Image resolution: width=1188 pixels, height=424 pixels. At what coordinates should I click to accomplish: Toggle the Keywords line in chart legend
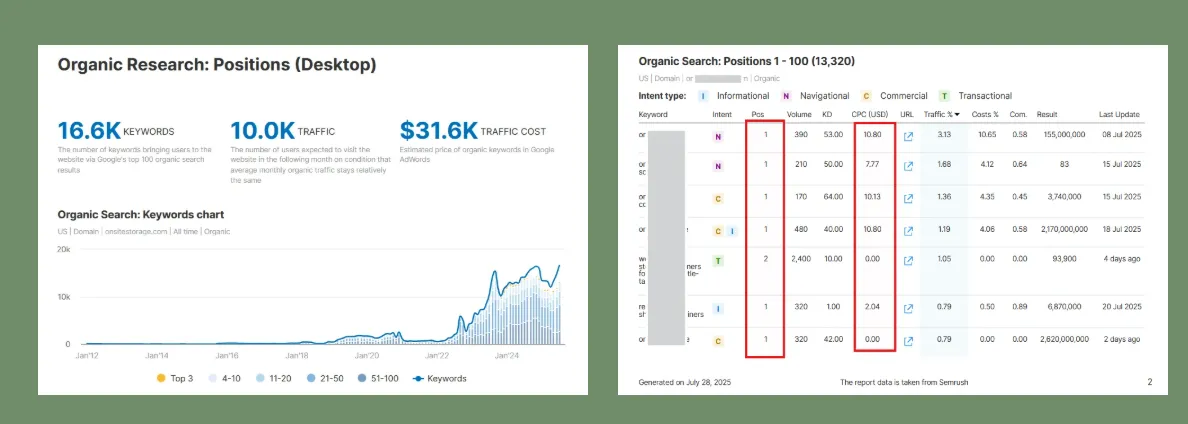(439, 378)
